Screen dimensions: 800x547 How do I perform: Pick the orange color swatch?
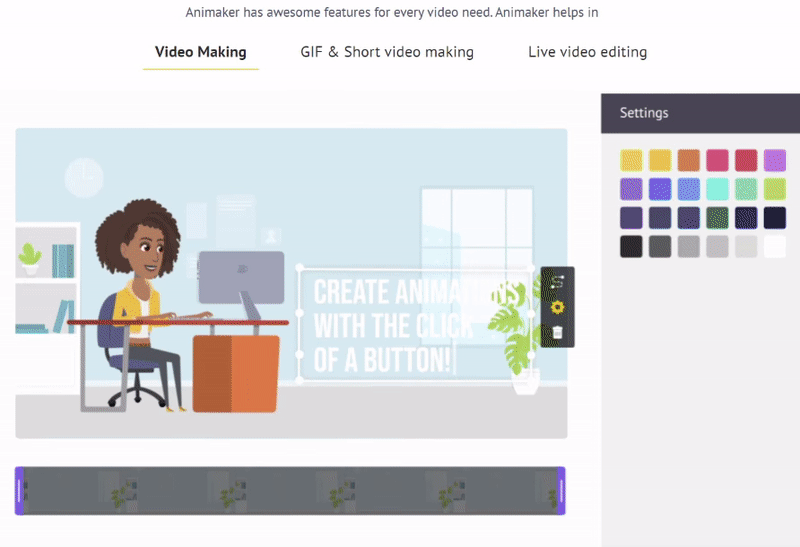pyautogui.click(x=688, y=160)
